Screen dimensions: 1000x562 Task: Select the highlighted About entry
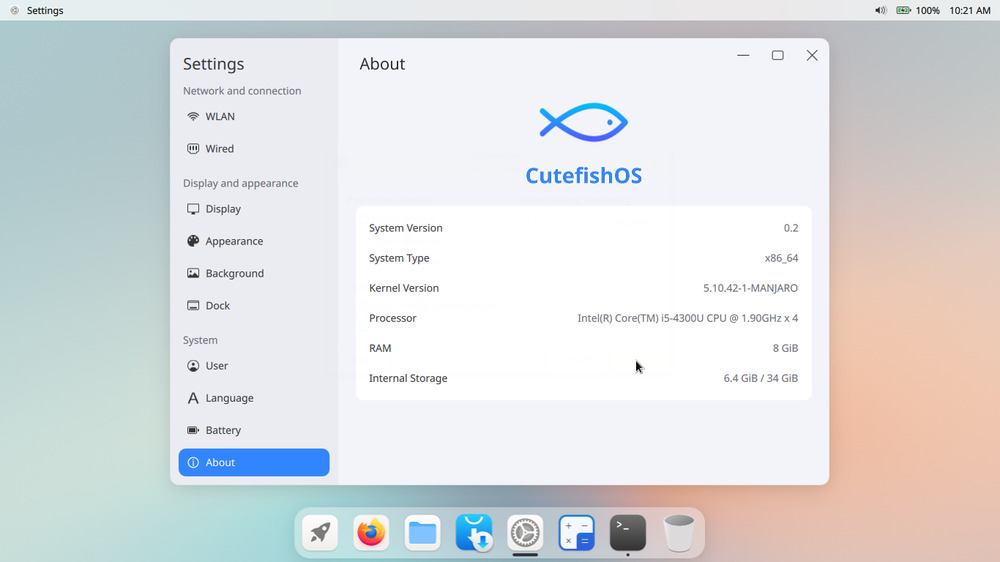254,462
